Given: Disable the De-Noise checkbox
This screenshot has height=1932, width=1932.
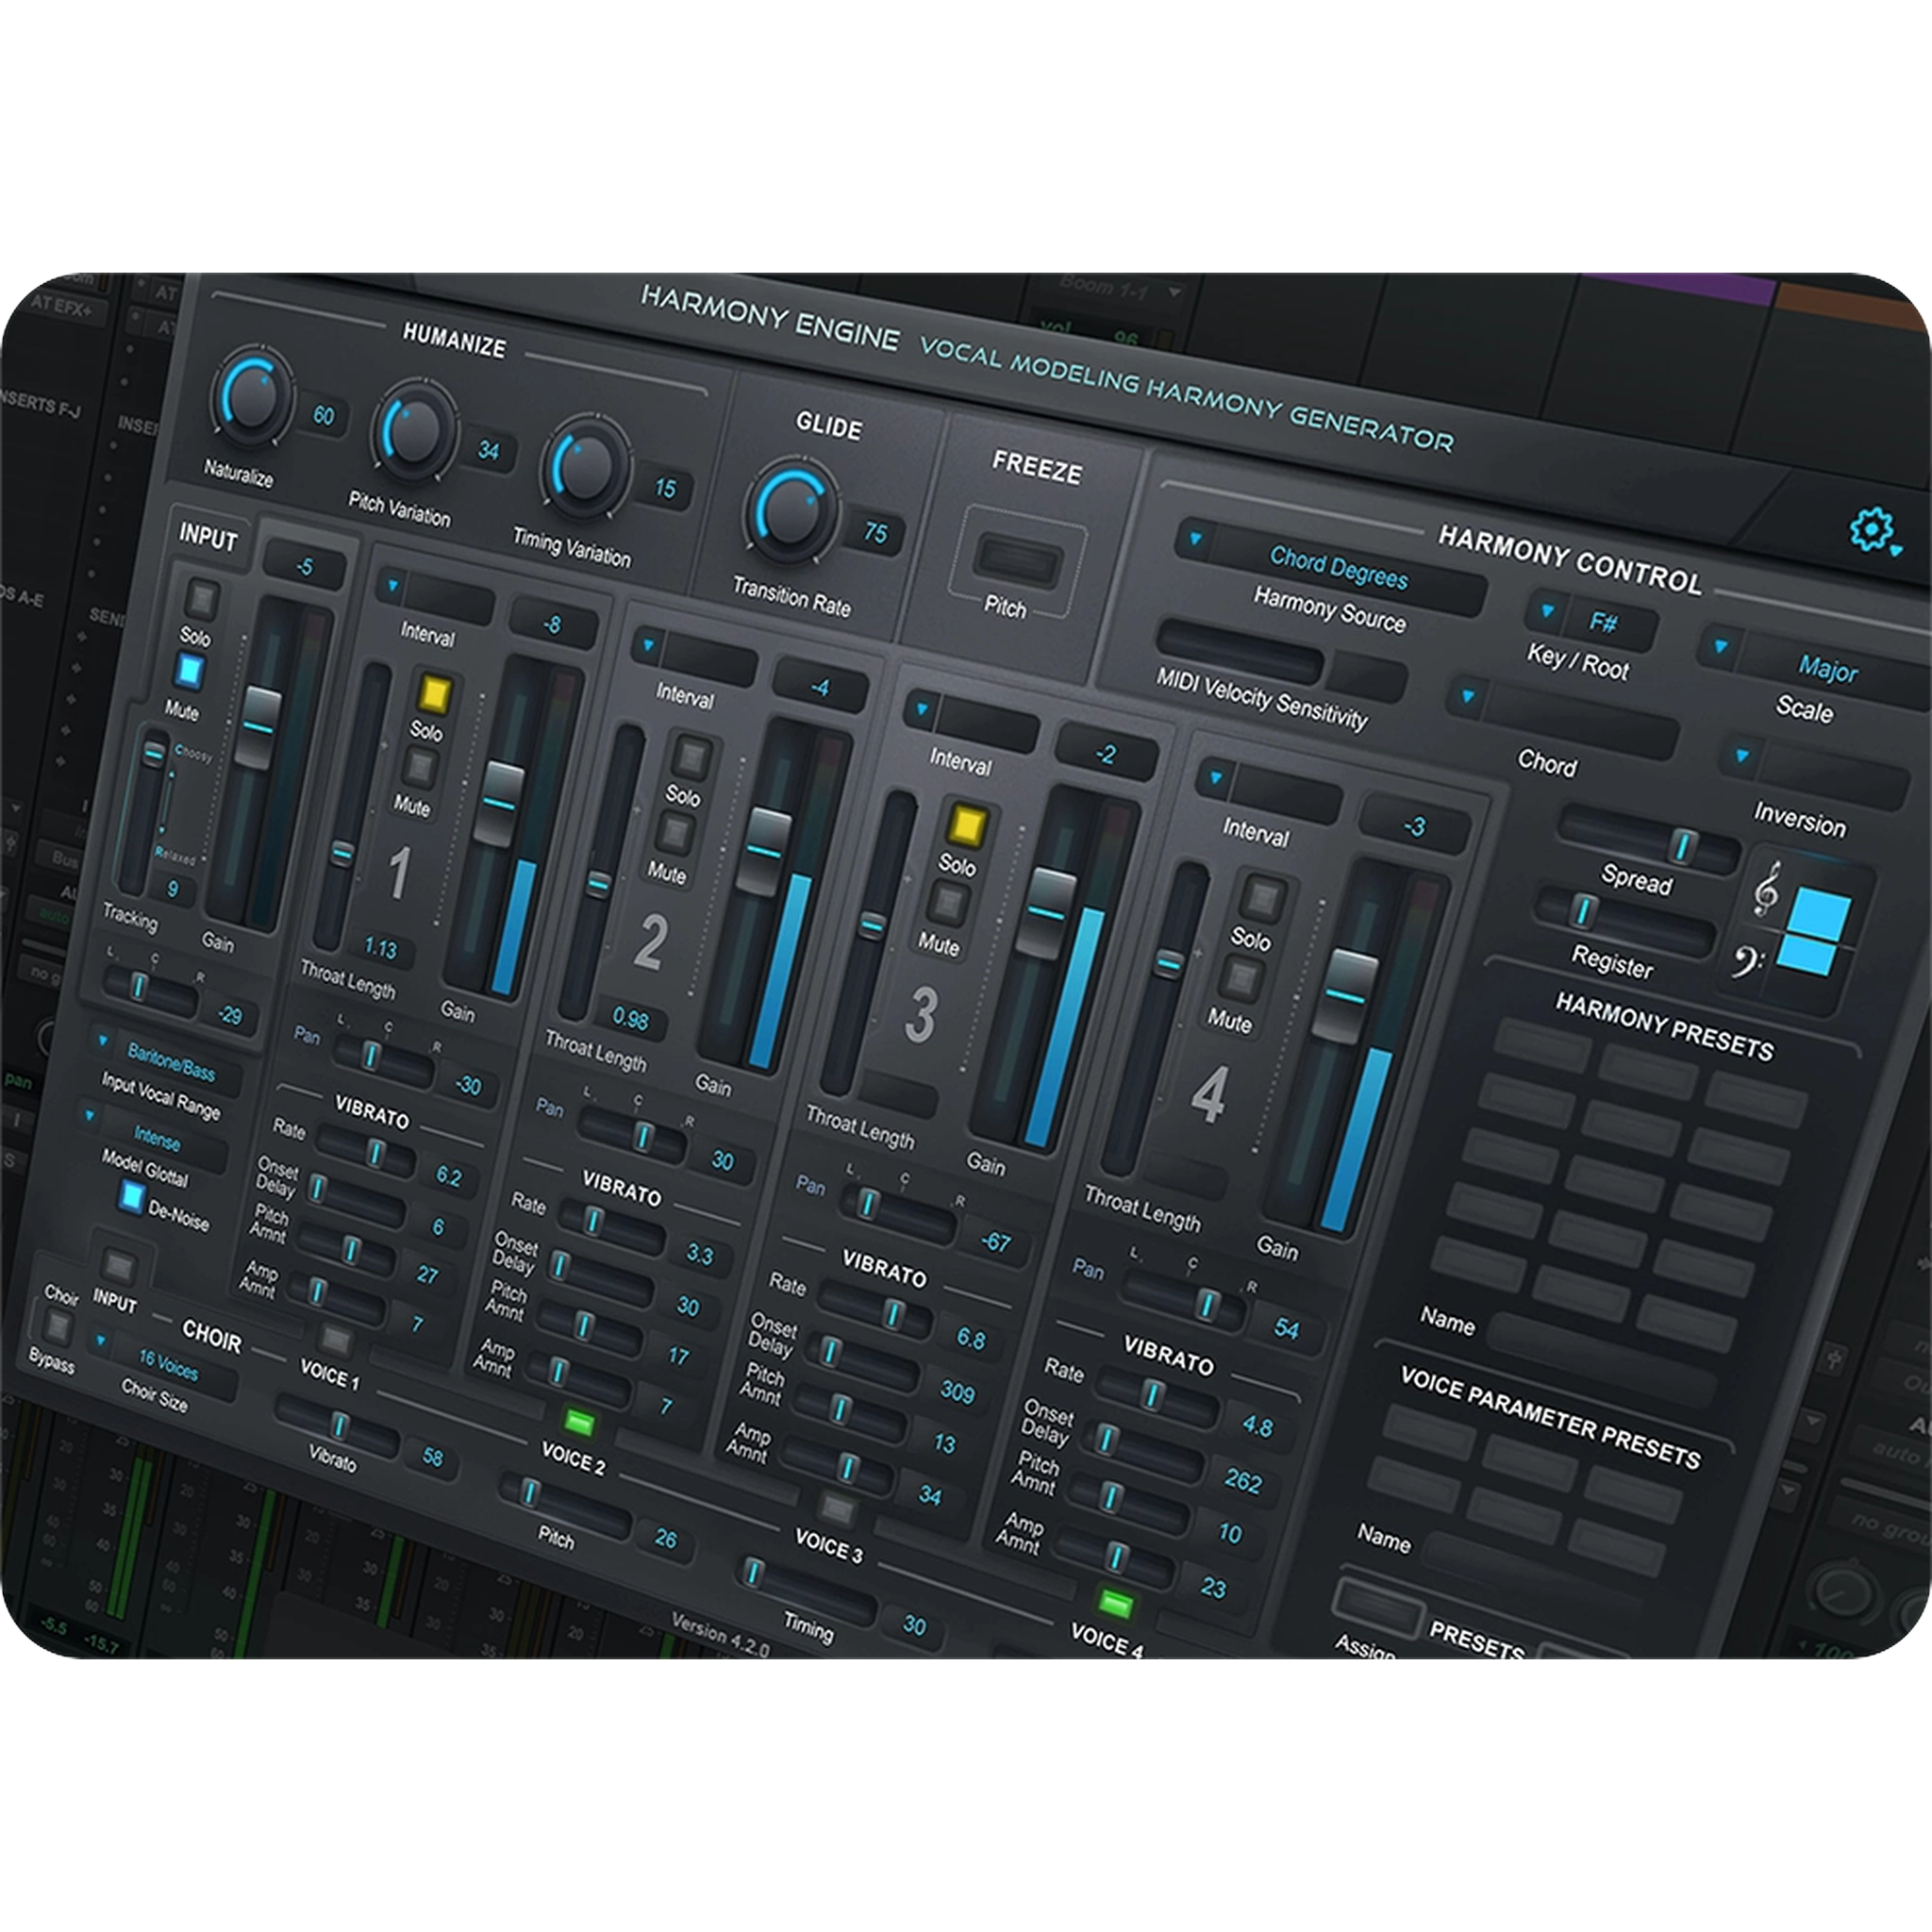Looking at the screenshot, I should click(x=131, y=1197).
